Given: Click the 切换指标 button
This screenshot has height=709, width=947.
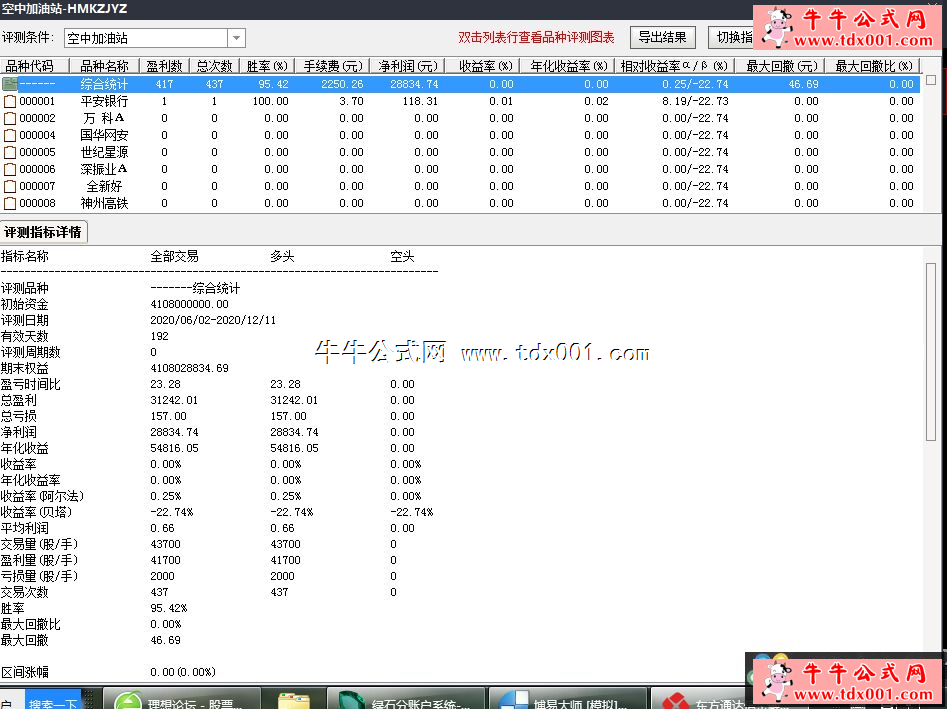Looking at the screenshot, I should [732, 38].
